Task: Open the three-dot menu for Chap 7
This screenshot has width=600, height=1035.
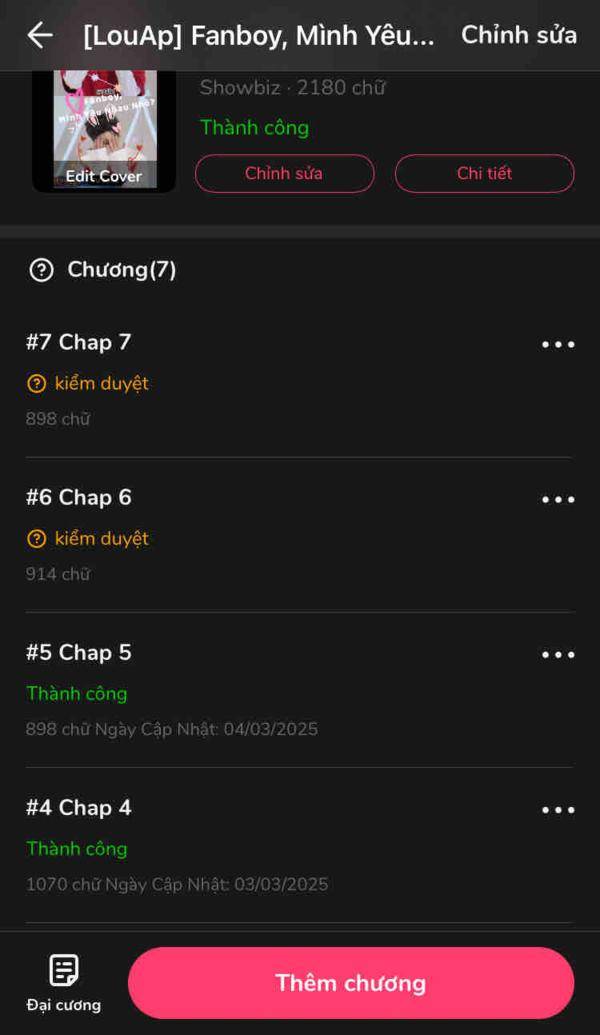Action: click(x=558, y=344)
